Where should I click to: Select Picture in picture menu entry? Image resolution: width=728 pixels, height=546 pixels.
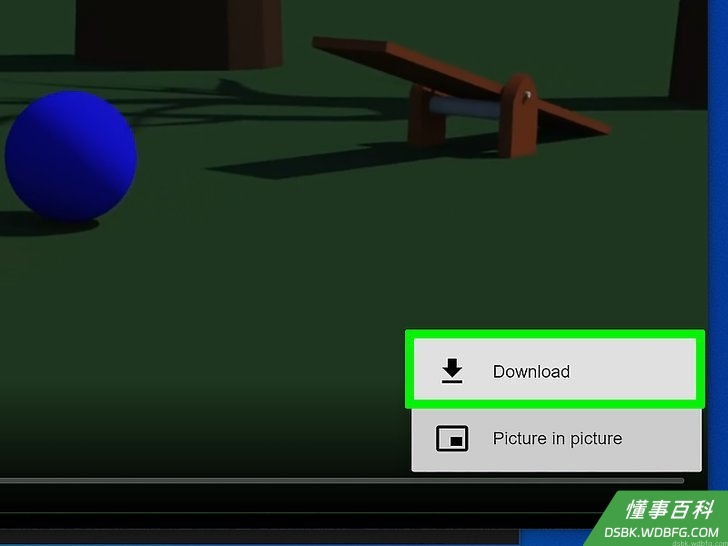pyautogui.click(x=556, y=439)
